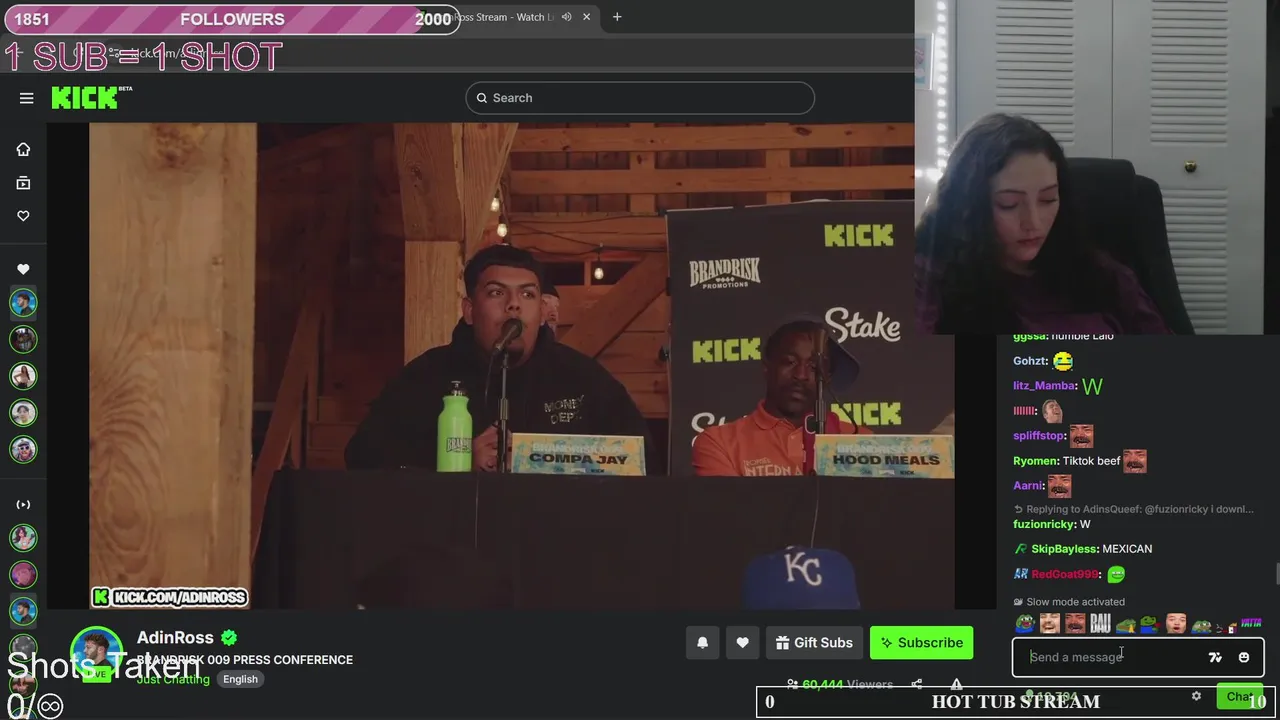Open first recommended channel avatar under broadcast icon
Image resolution: width=1280 pixels, height=720 pixels.
pyautogui.click(x=23, y=538)
